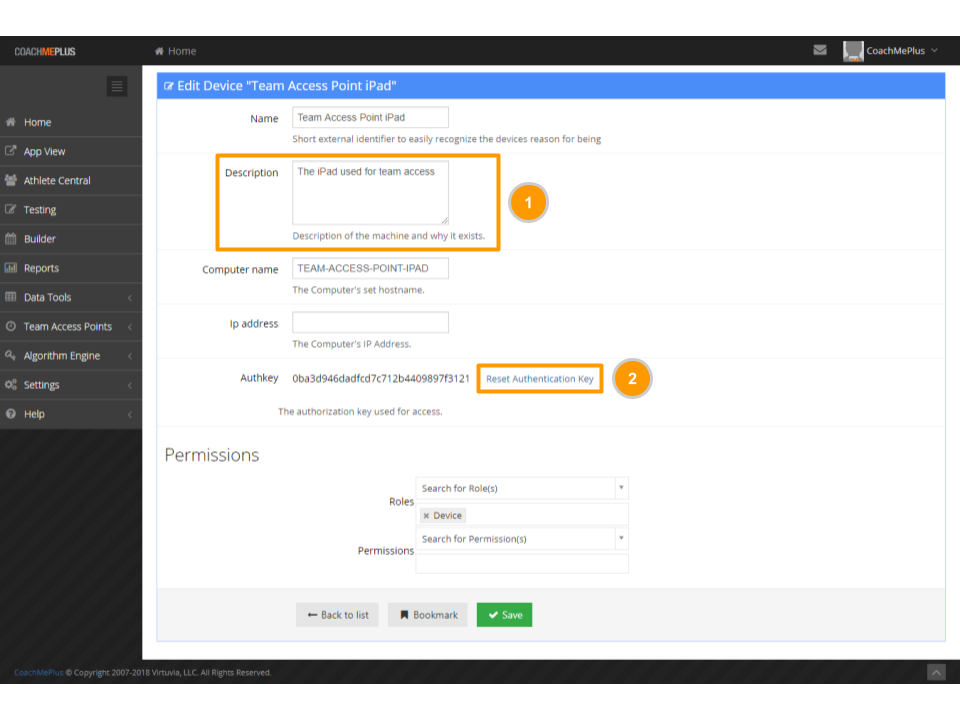Click the Help question mark icon

(10, 414)
